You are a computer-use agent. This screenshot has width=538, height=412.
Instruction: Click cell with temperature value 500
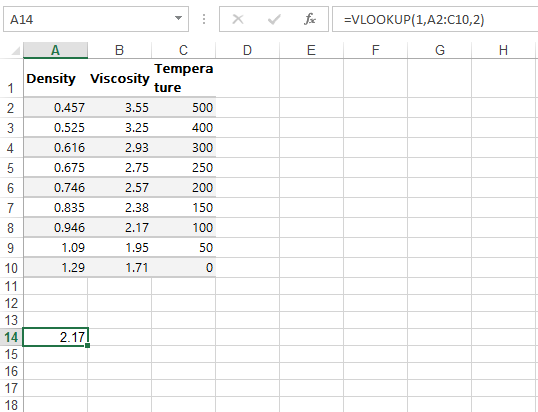coord(184,108)
